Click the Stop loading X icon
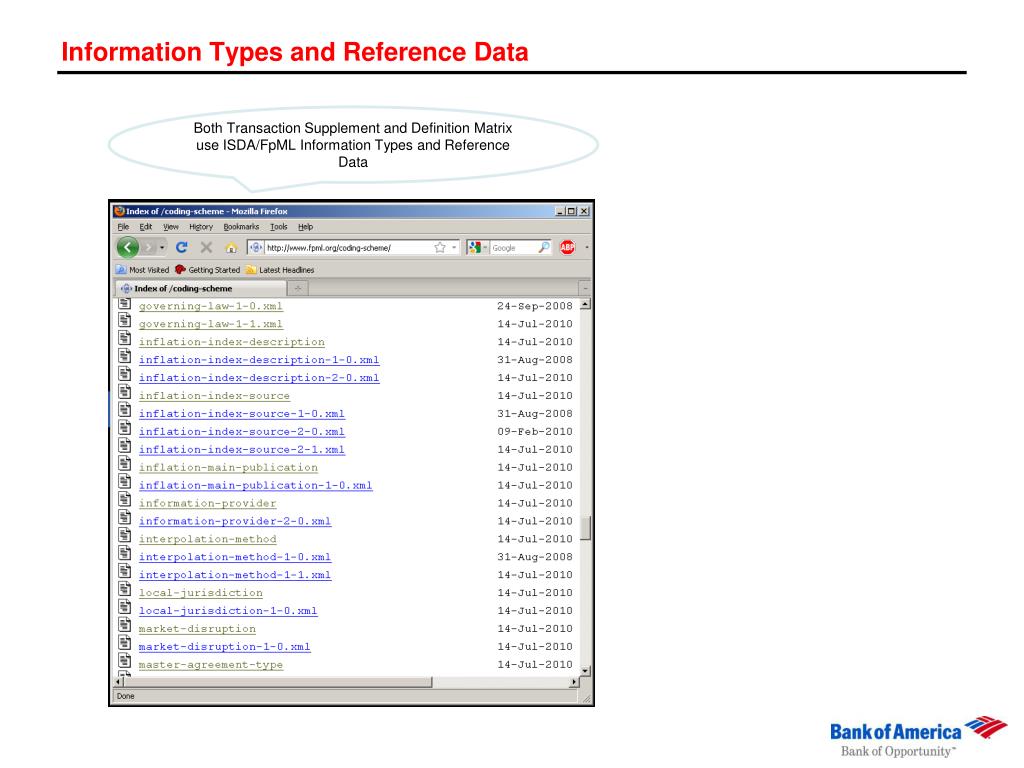This screenshot has width=1024, height=768. pos(206,248)
